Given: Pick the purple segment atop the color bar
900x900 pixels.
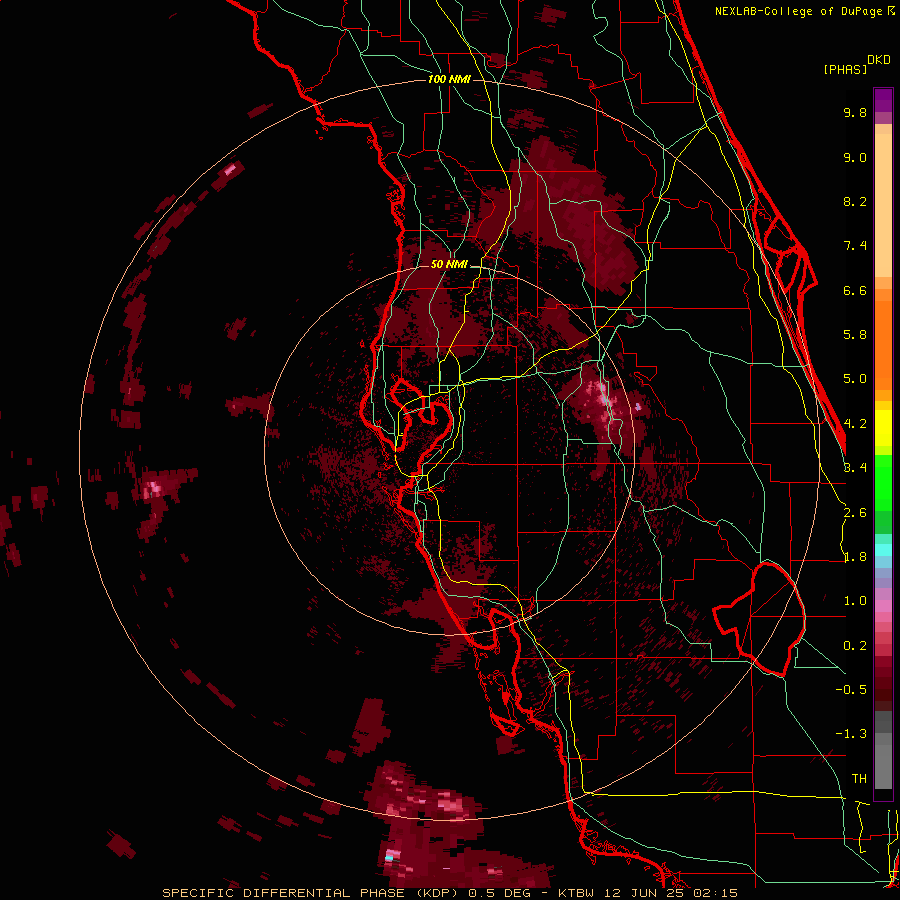Looking at the screenshot, I should (x=883, y=100).
